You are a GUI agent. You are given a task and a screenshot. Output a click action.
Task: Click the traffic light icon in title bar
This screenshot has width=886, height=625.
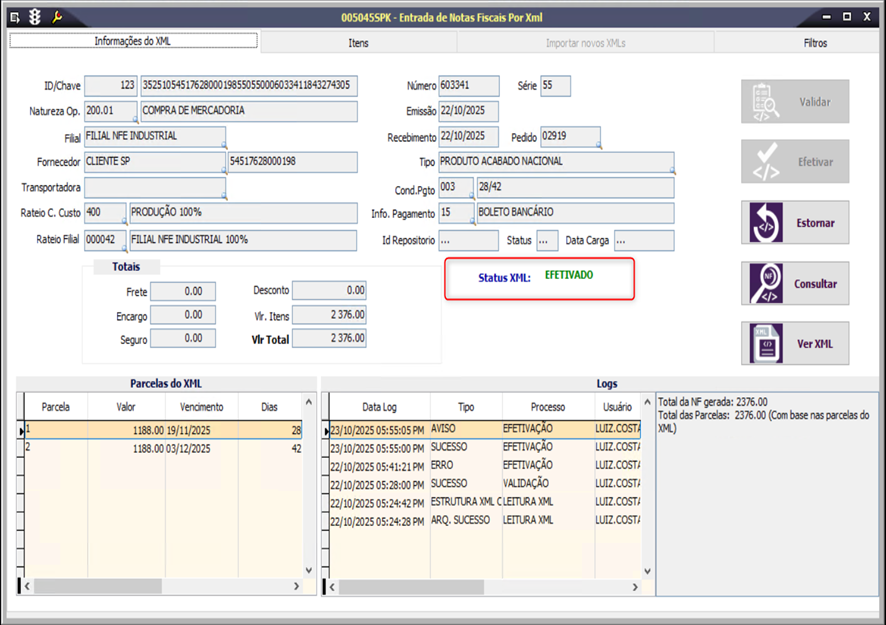[x=35, y=18]
